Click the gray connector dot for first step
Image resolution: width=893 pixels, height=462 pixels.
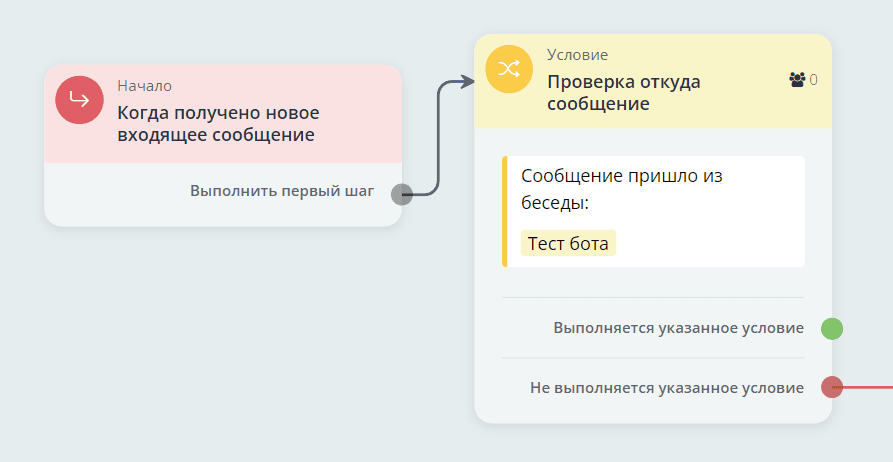coord(401,194)
